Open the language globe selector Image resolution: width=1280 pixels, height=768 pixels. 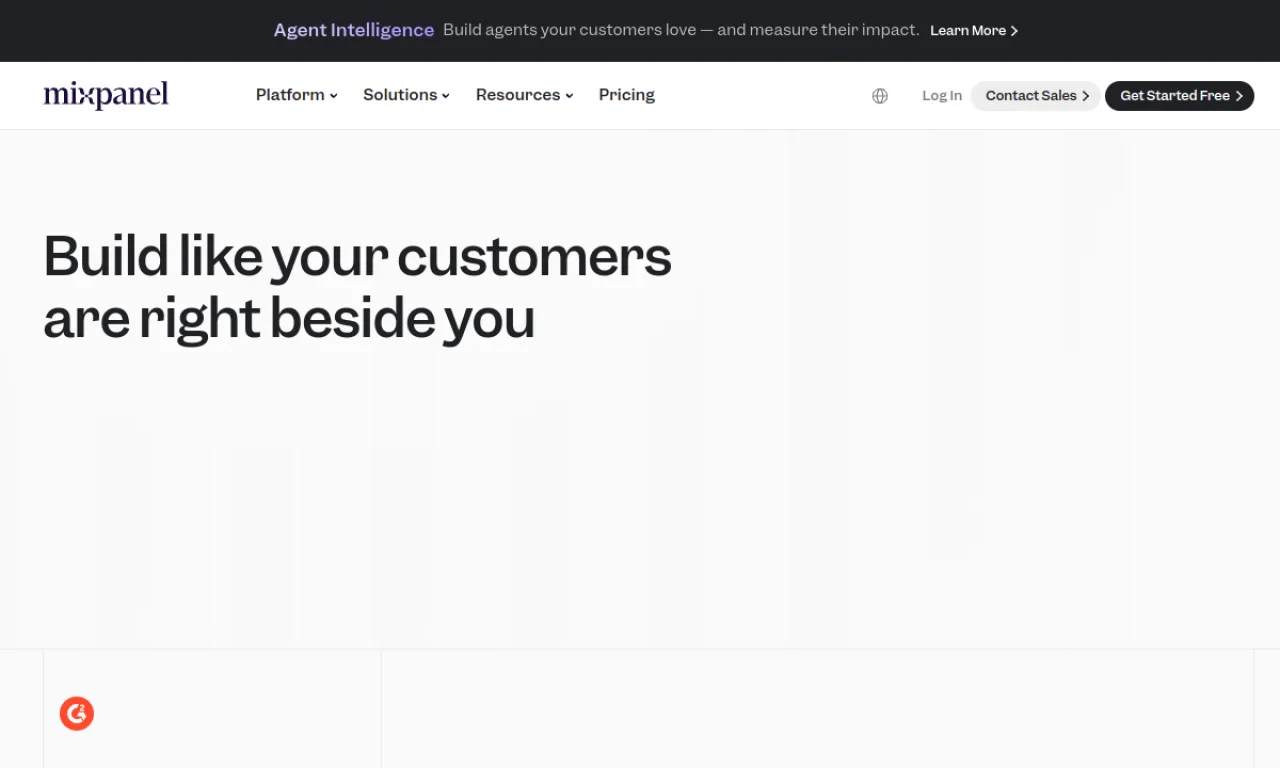[880, 96]
